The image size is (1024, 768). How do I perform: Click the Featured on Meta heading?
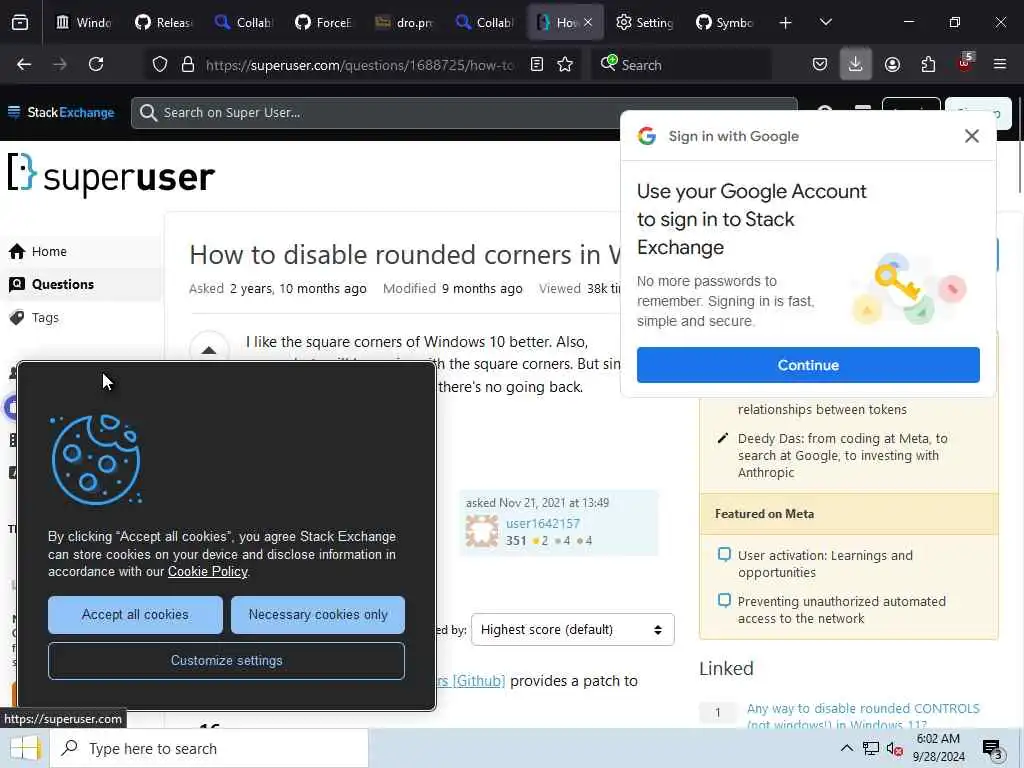click(764, 514)
